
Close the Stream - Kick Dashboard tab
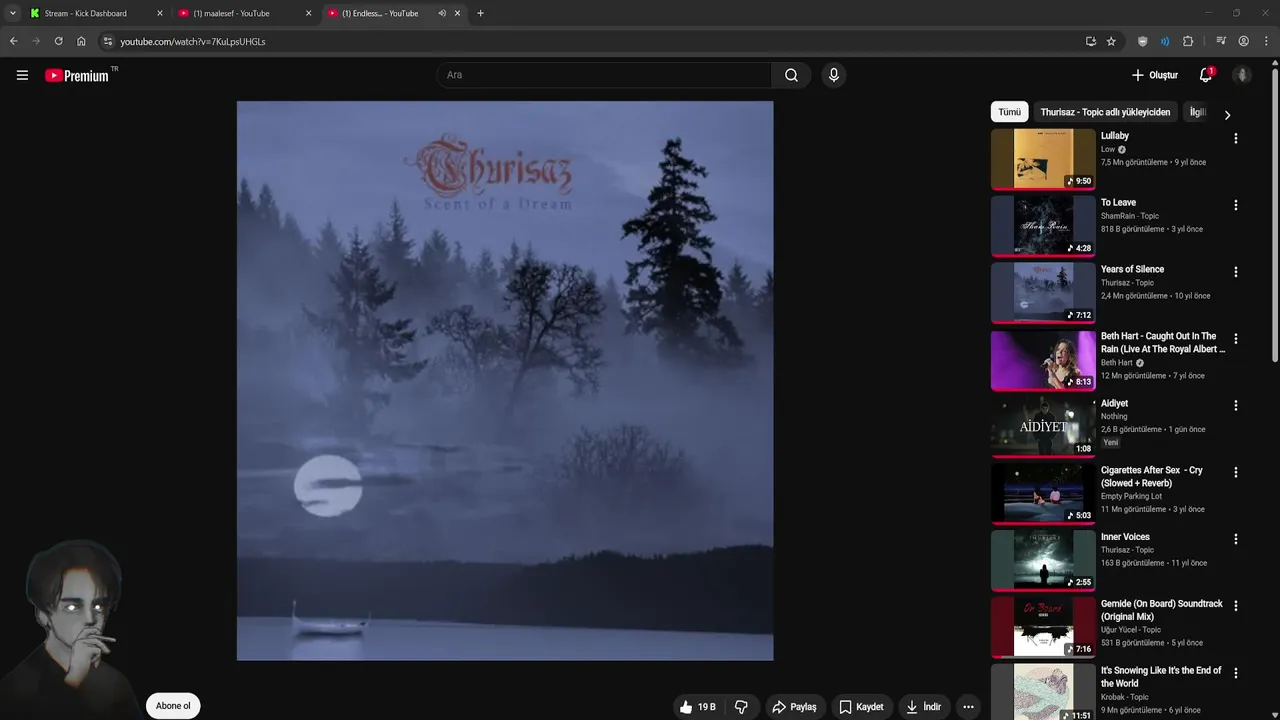coord(159,13)
